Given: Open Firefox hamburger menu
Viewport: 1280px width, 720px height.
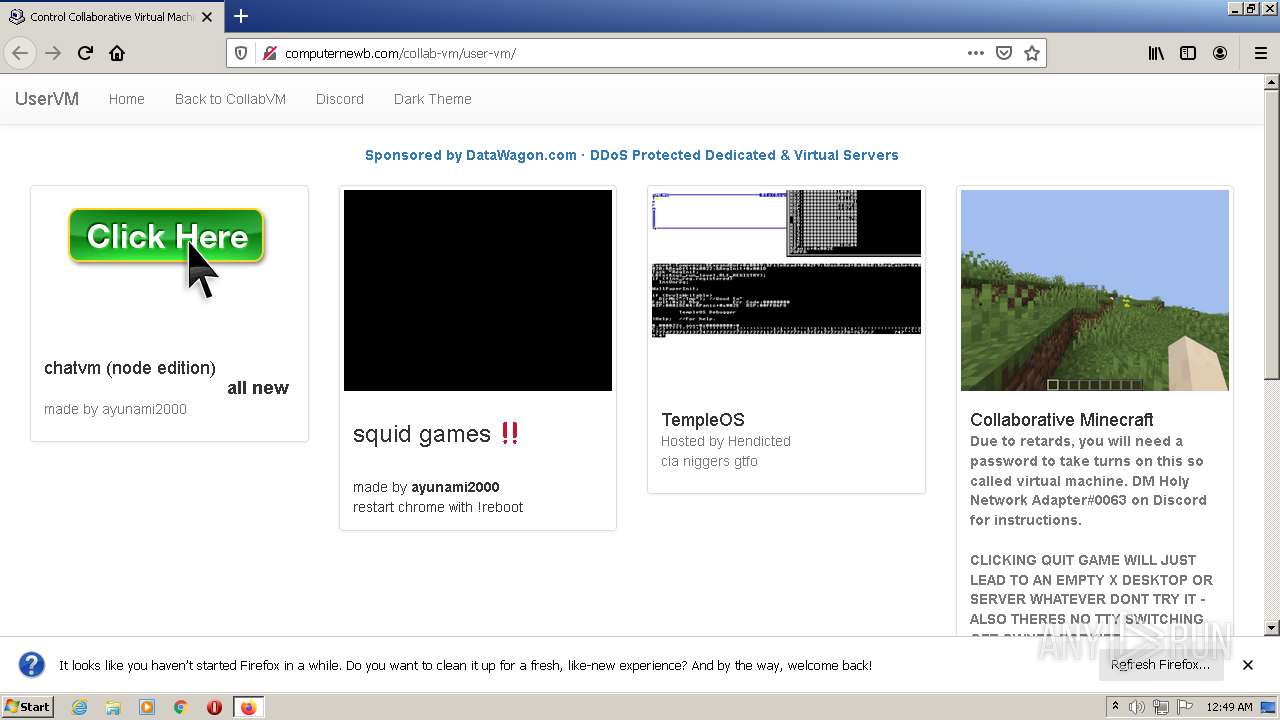Looking at the screenshot, I should (x=1260, y=53).
